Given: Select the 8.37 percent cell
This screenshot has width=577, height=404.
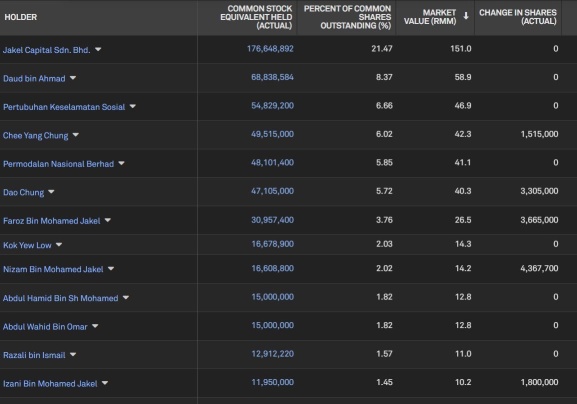Looking at the screenshot, I should (x=384, y=77).
